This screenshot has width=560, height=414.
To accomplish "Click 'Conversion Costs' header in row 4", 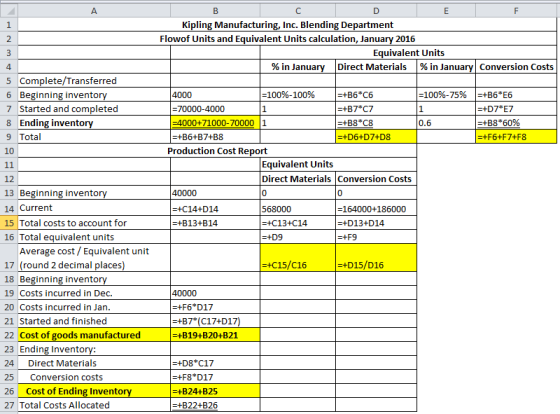I will click(x=516, y=67).
